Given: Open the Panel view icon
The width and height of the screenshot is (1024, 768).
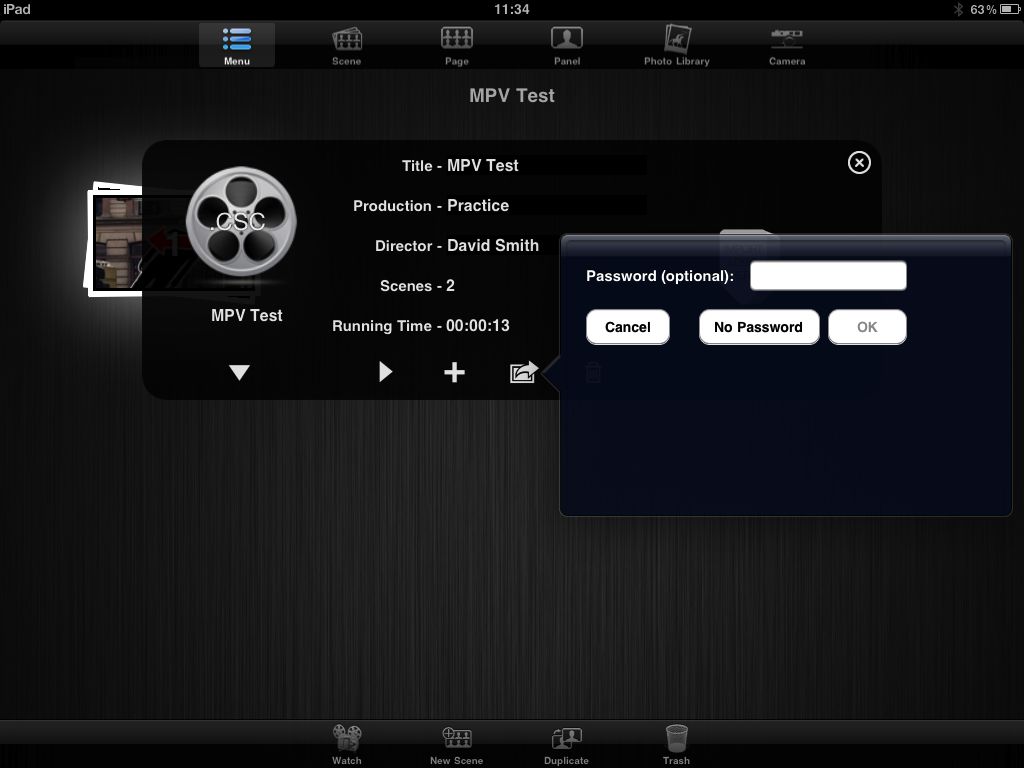Looking at the screenshot, I should [x=567, y=45].
